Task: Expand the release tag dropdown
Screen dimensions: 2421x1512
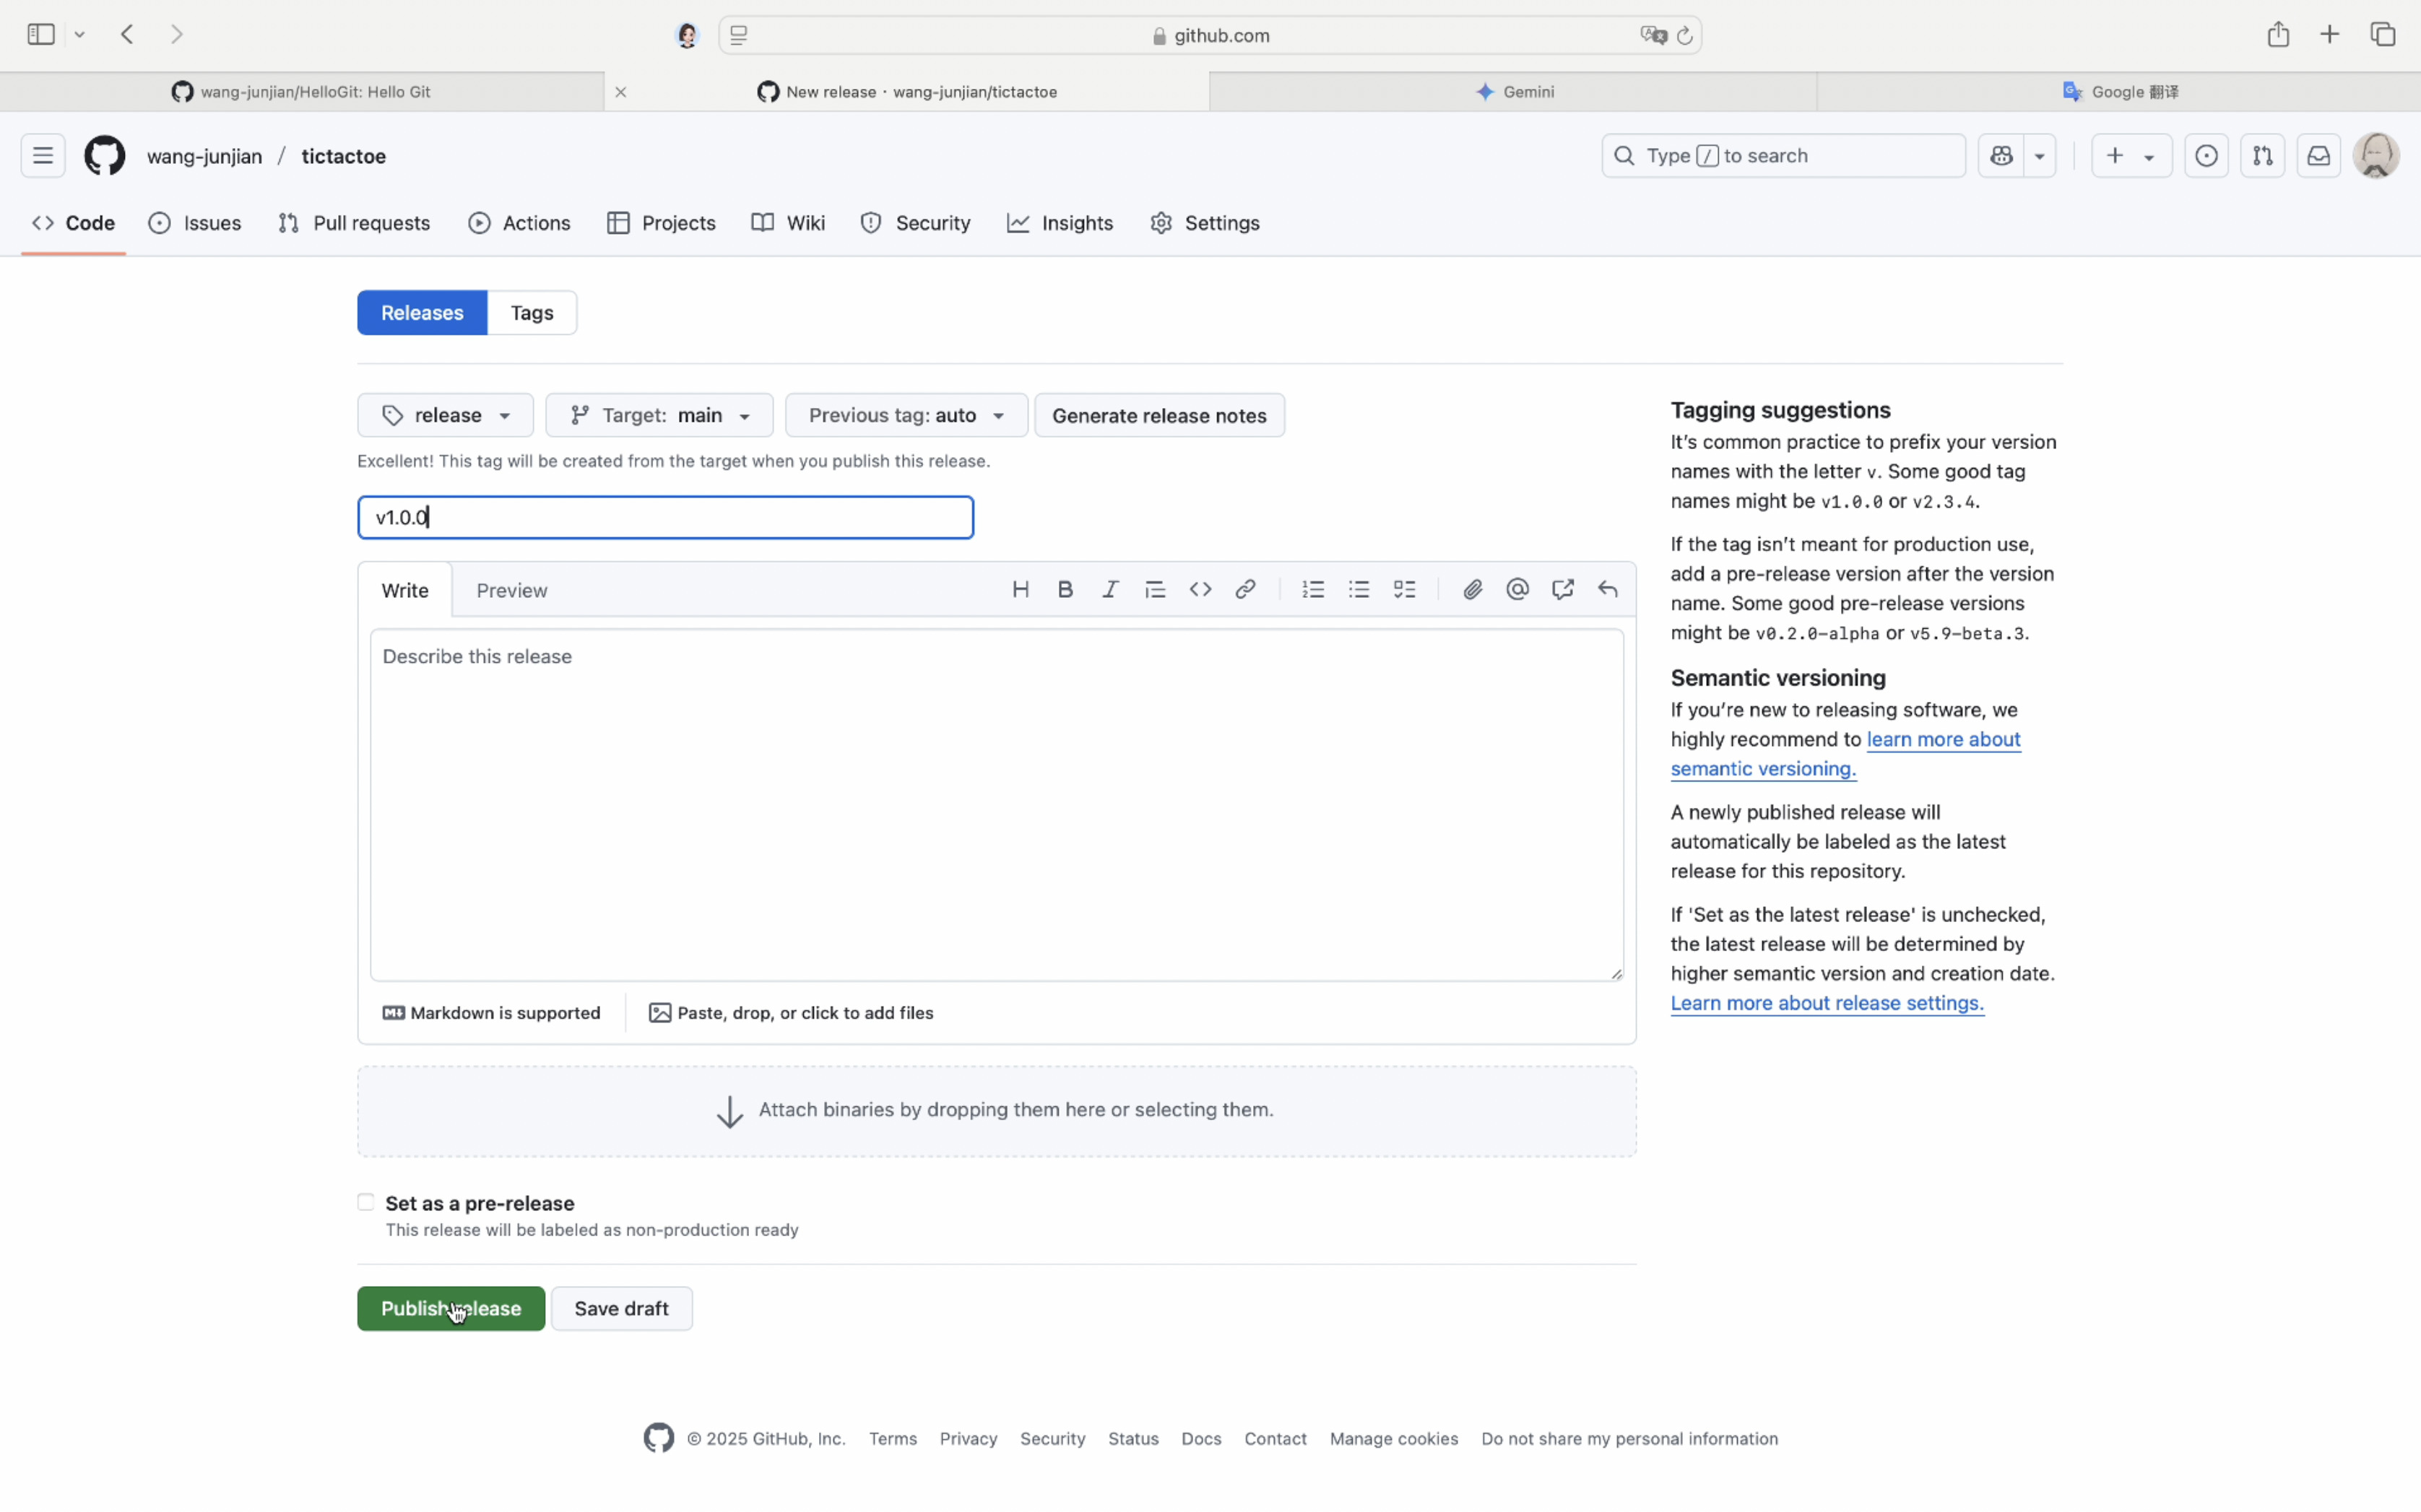Action: click(x=445, y=415)
